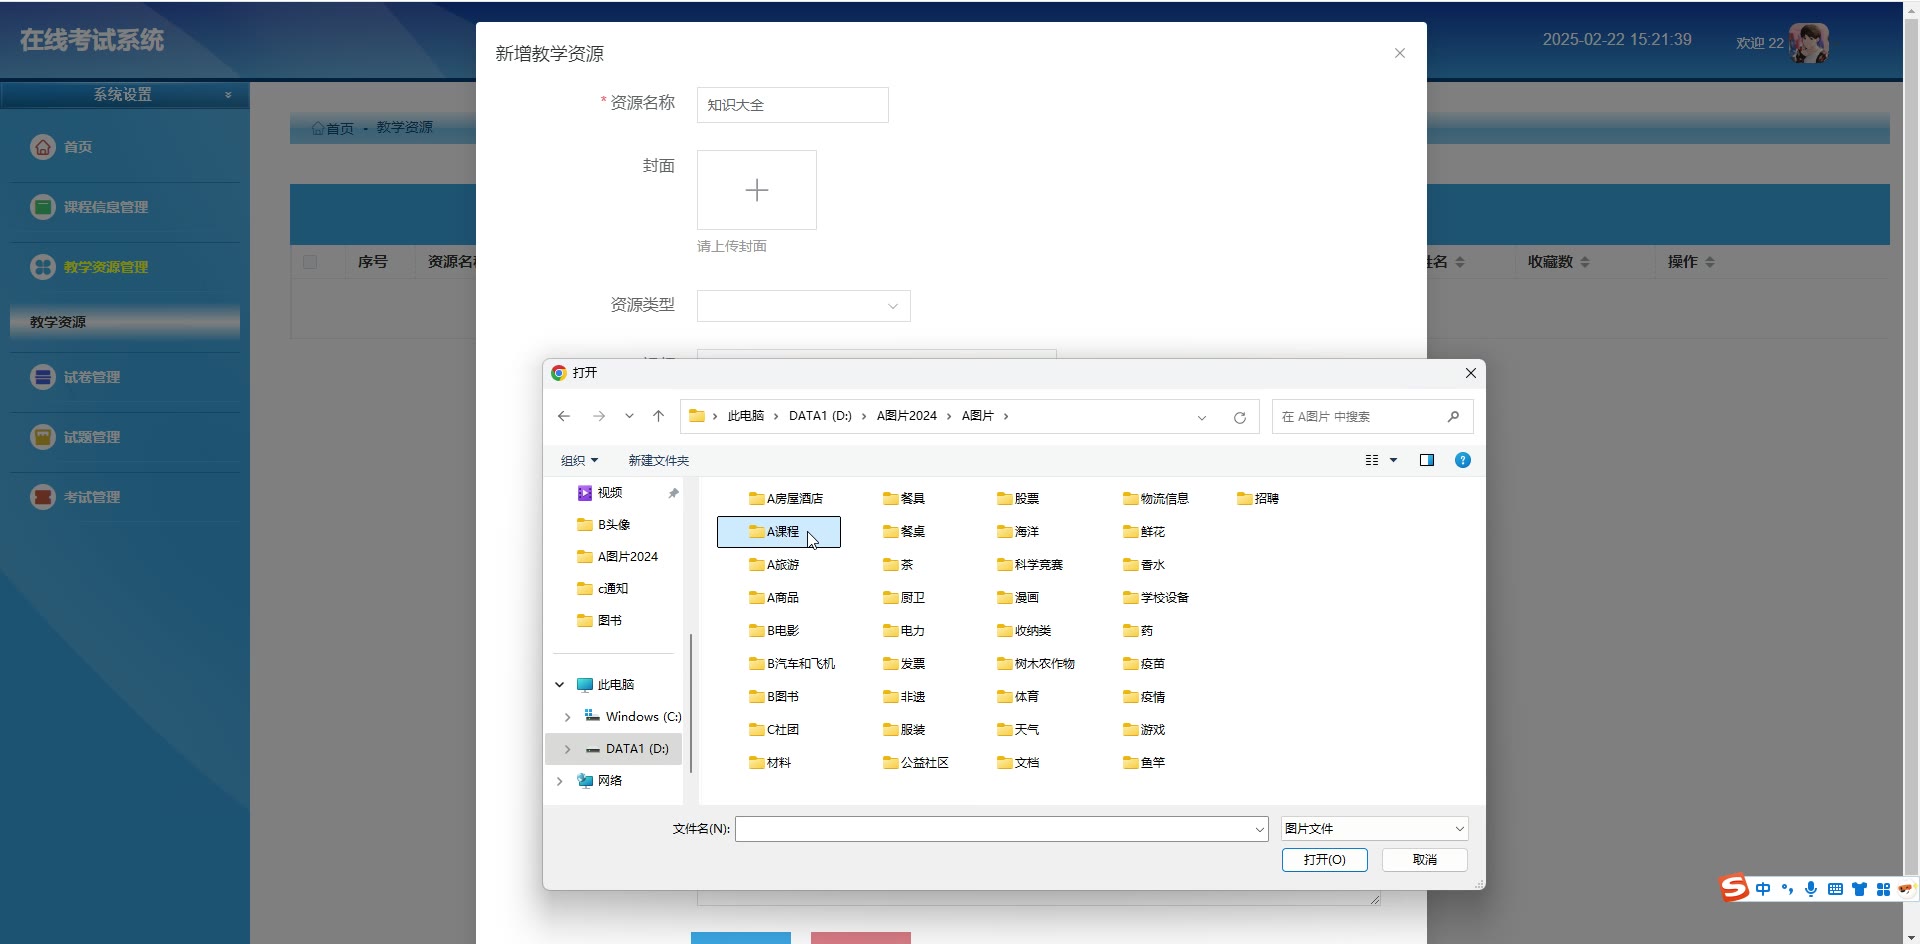Screen dimensions: 1920x944
Task: Expand the Windows (C:) tree node
Action: coord(568,717)
